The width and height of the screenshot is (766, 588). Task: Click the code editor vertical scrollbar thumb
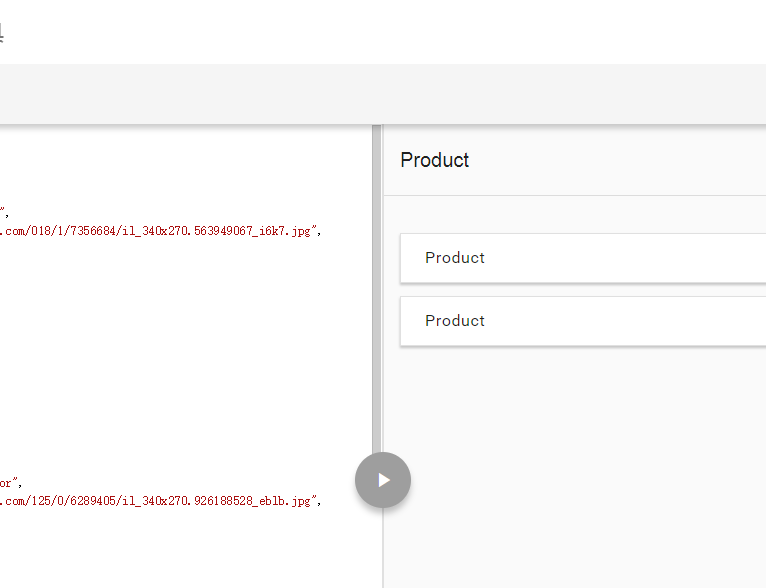click(376, 290)
